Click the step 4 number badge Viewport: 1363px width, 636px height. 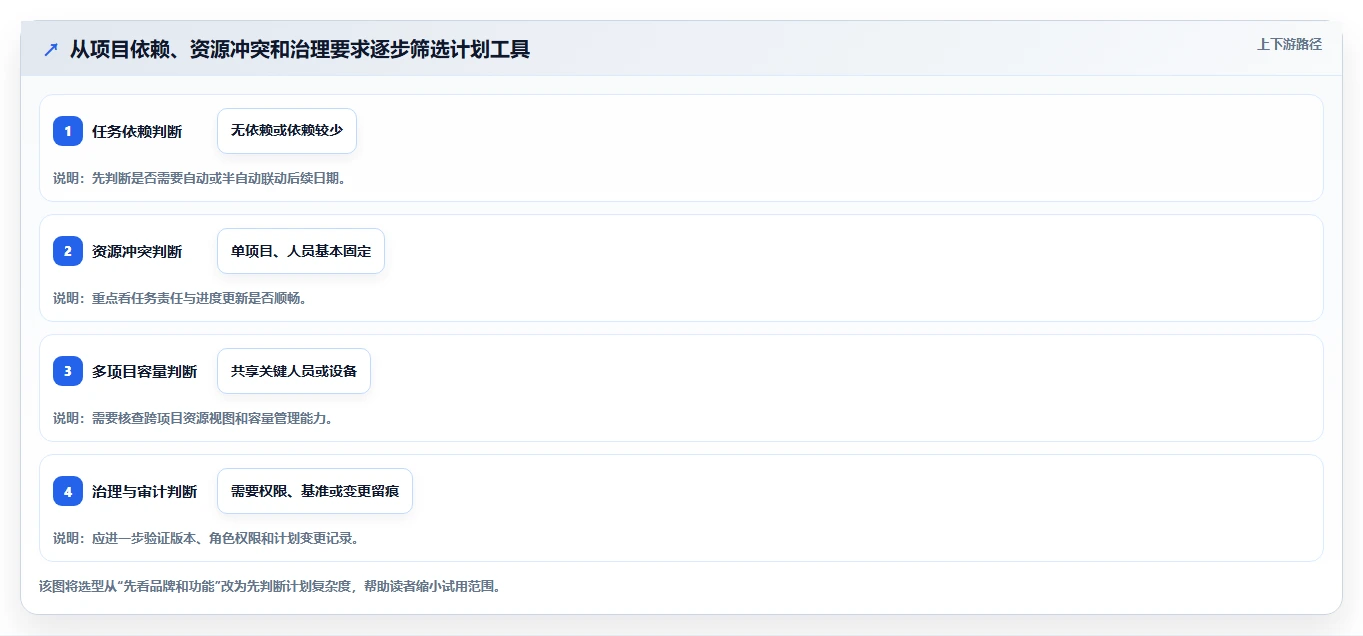(x=68, y=491)
